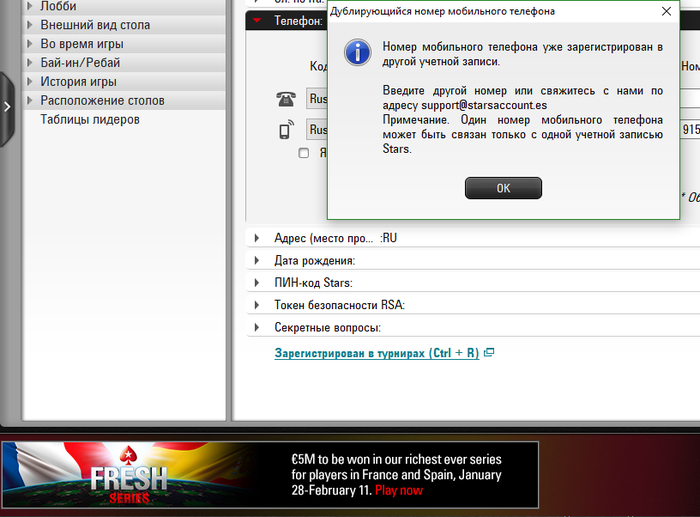
Task: Expand Расположение столов section
Action: [124, 100]
